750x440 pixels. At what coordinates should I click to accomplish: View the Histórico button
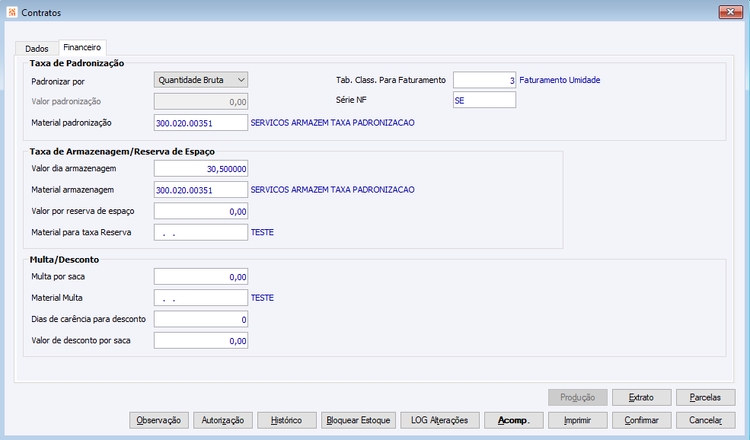point(287,420)
